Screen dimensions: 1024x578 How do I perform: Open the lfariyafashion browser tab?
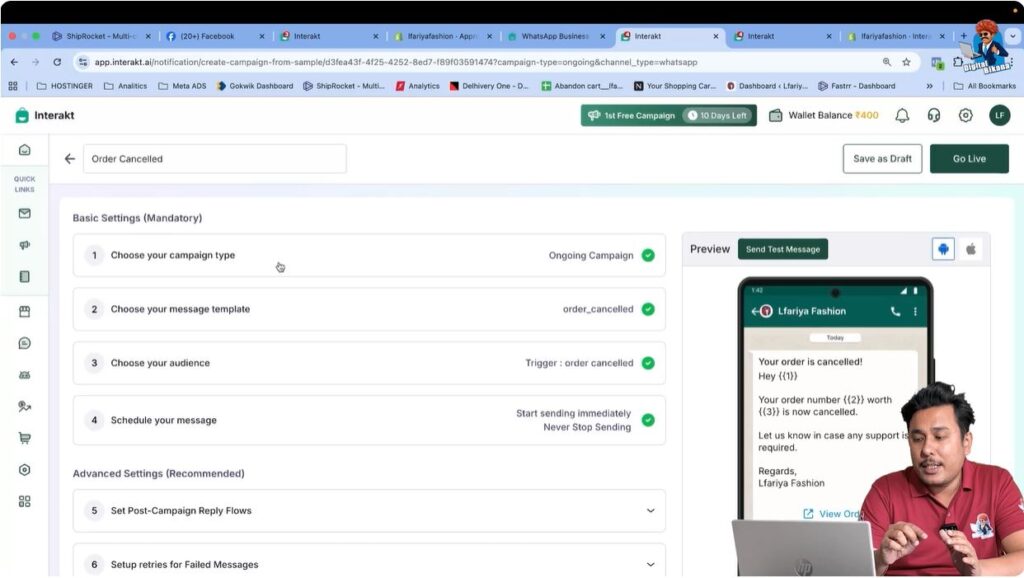click(x=893, y=35)
